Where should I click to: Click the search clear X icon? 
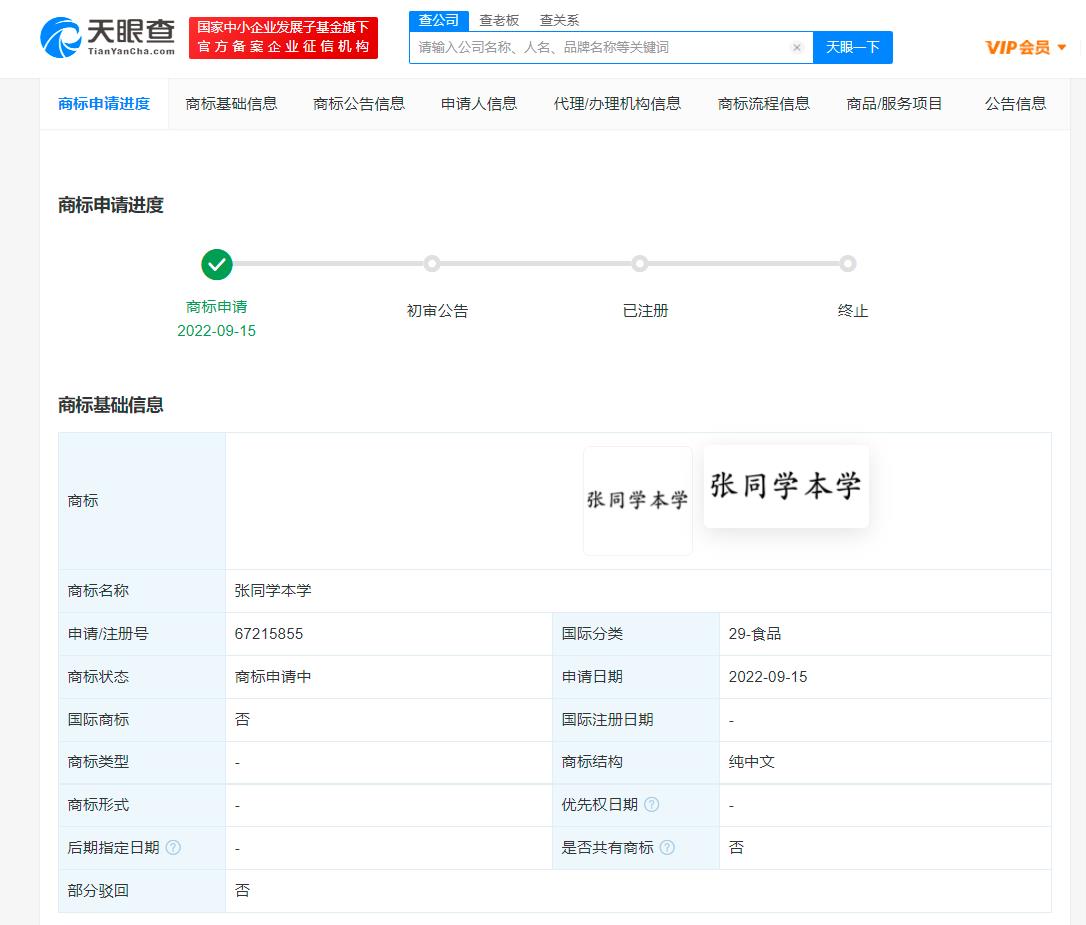(x=797, y=47)
